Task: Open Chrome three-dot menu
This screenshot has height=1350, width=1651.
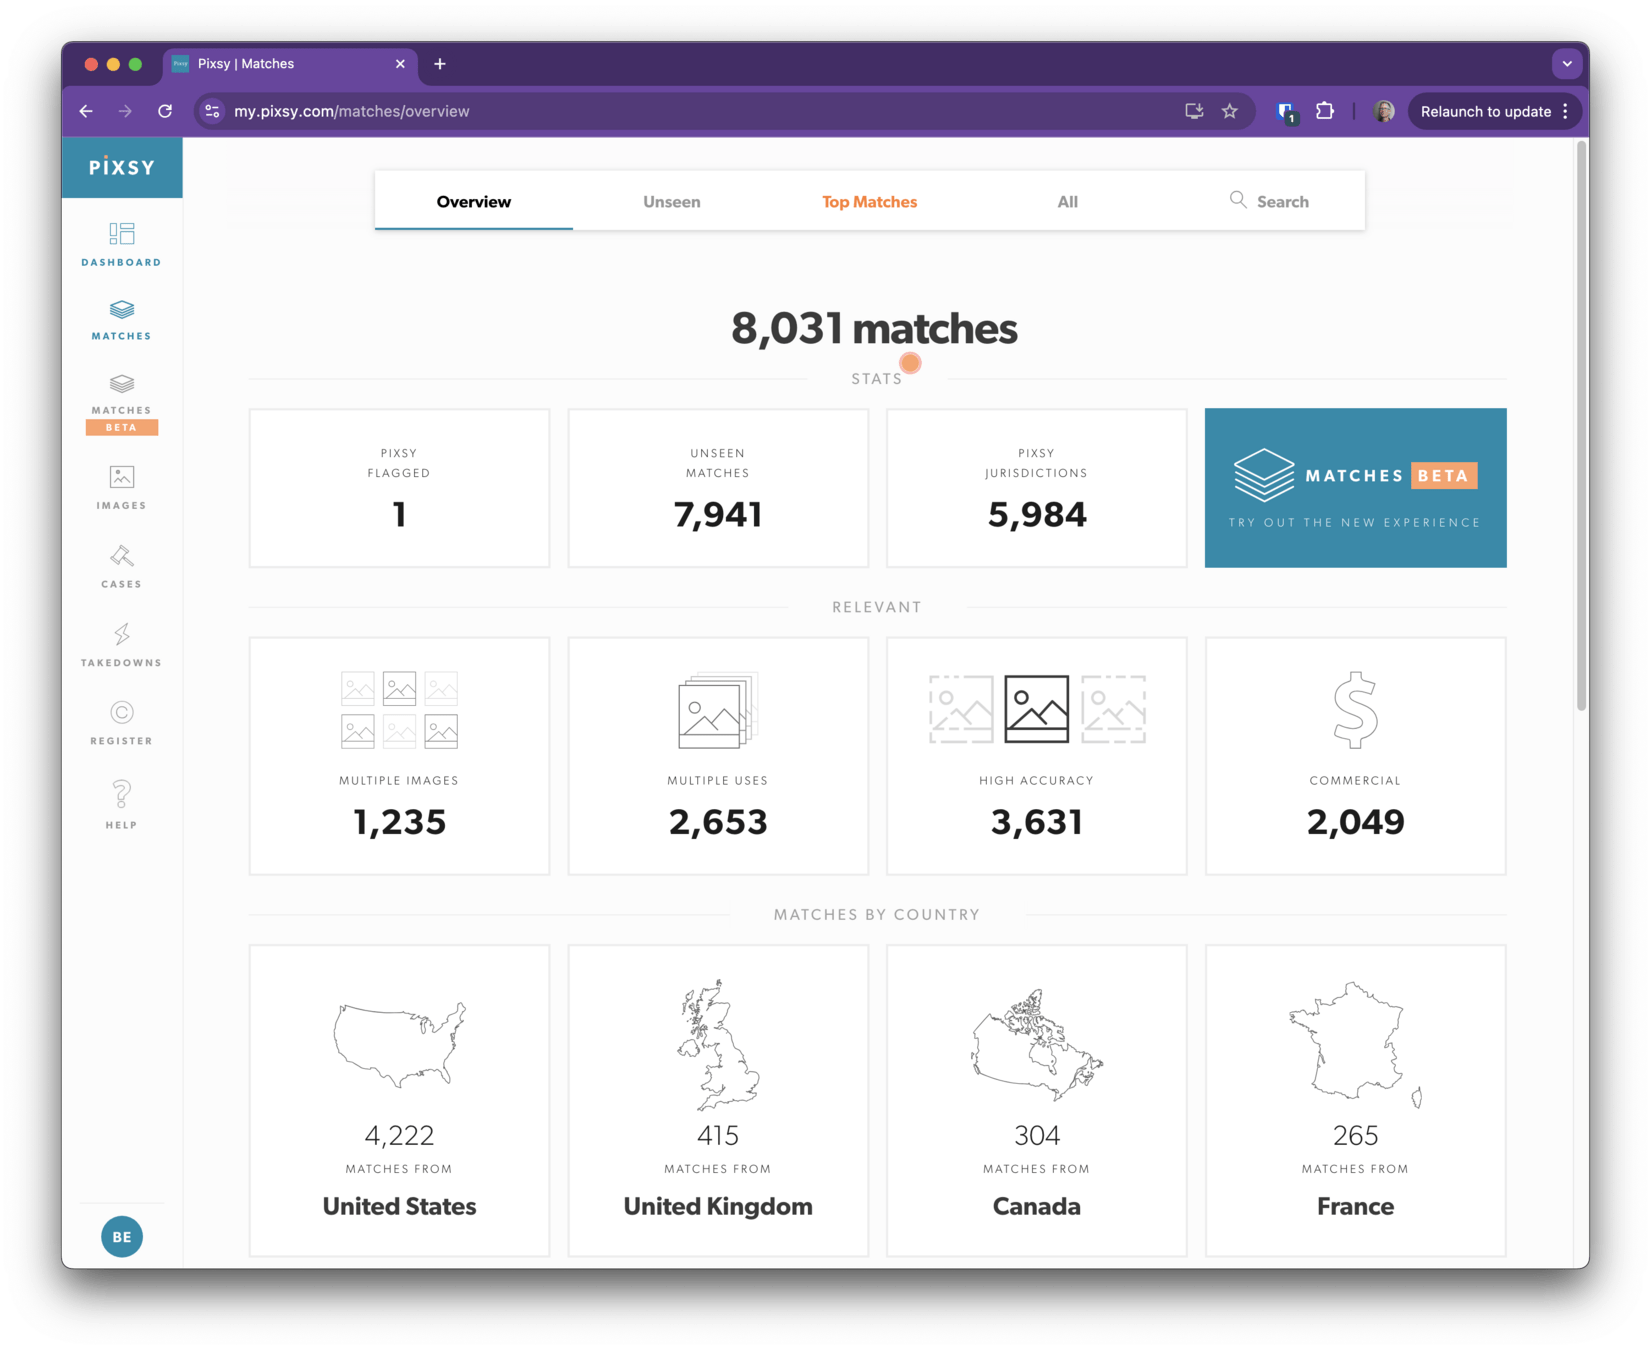Action: click(x=1565, y=111)
